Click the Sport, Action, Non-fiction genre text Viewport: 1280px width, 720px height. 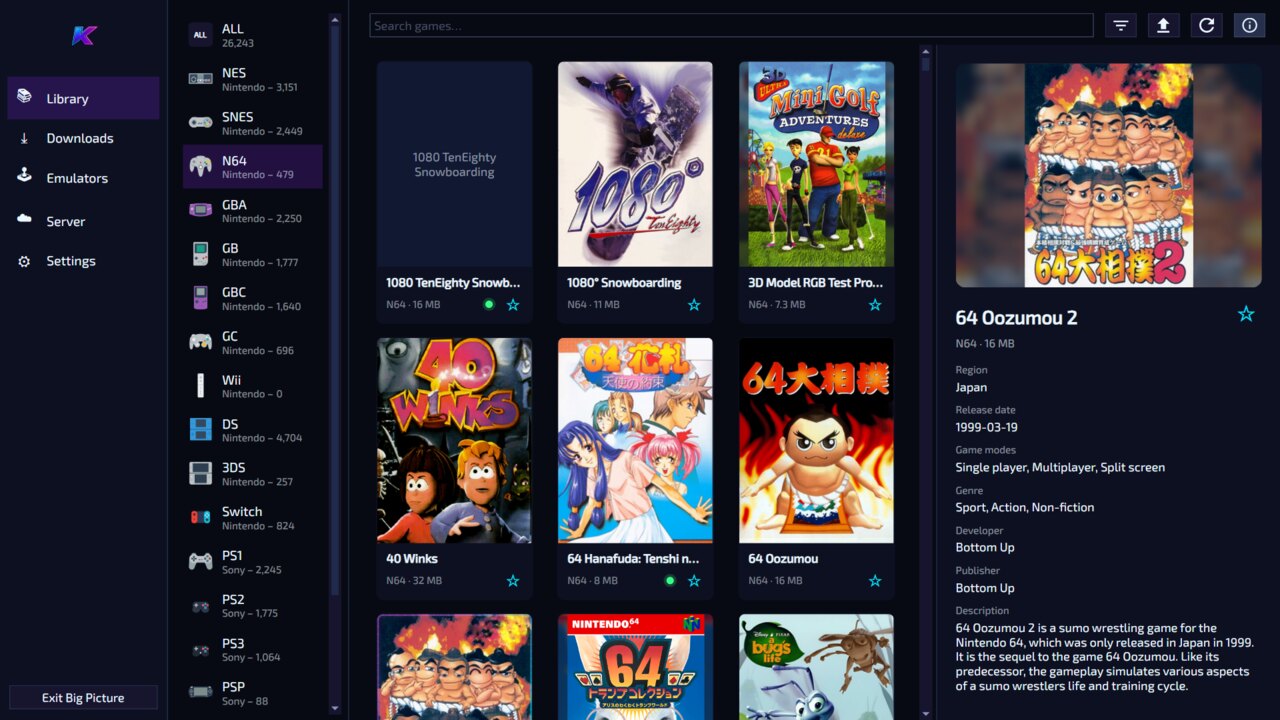pos(1025,507)
